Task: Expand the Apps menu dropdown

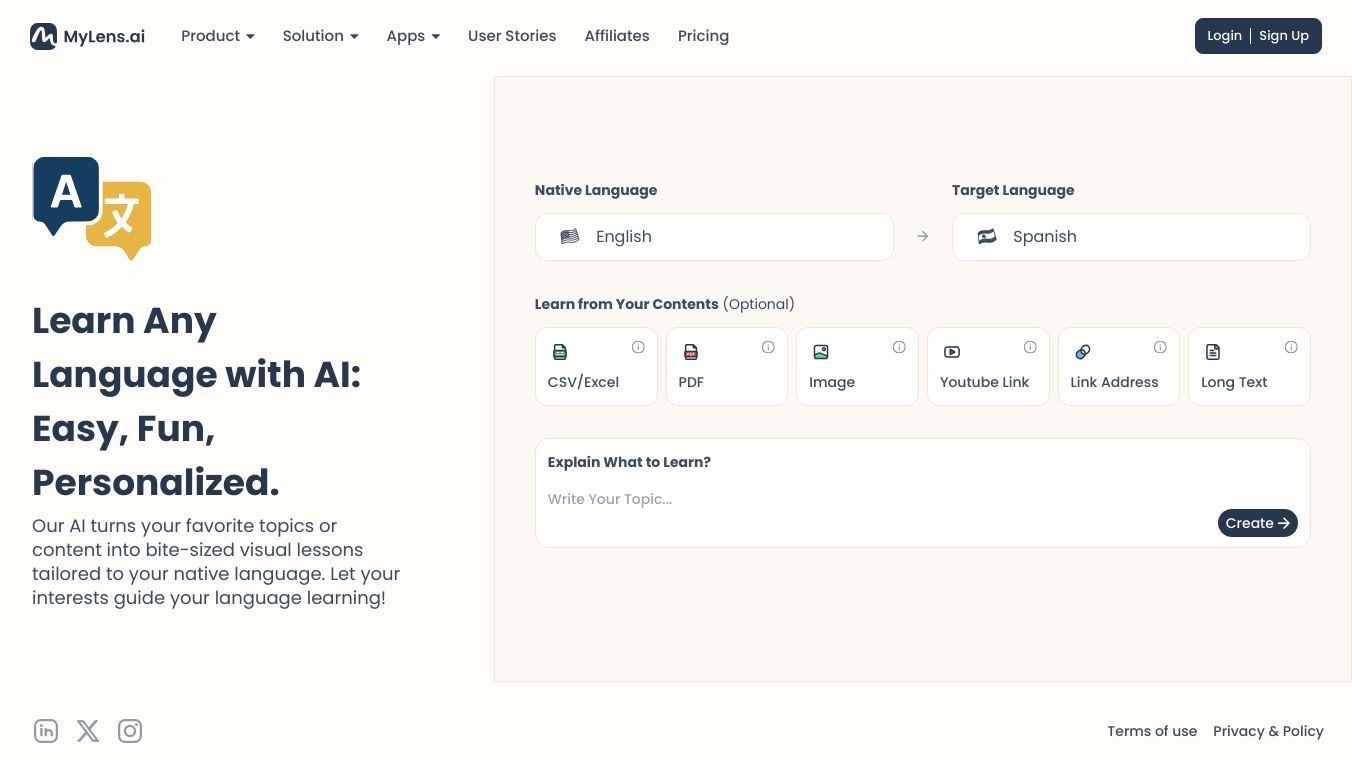Action: click(413, 36)
